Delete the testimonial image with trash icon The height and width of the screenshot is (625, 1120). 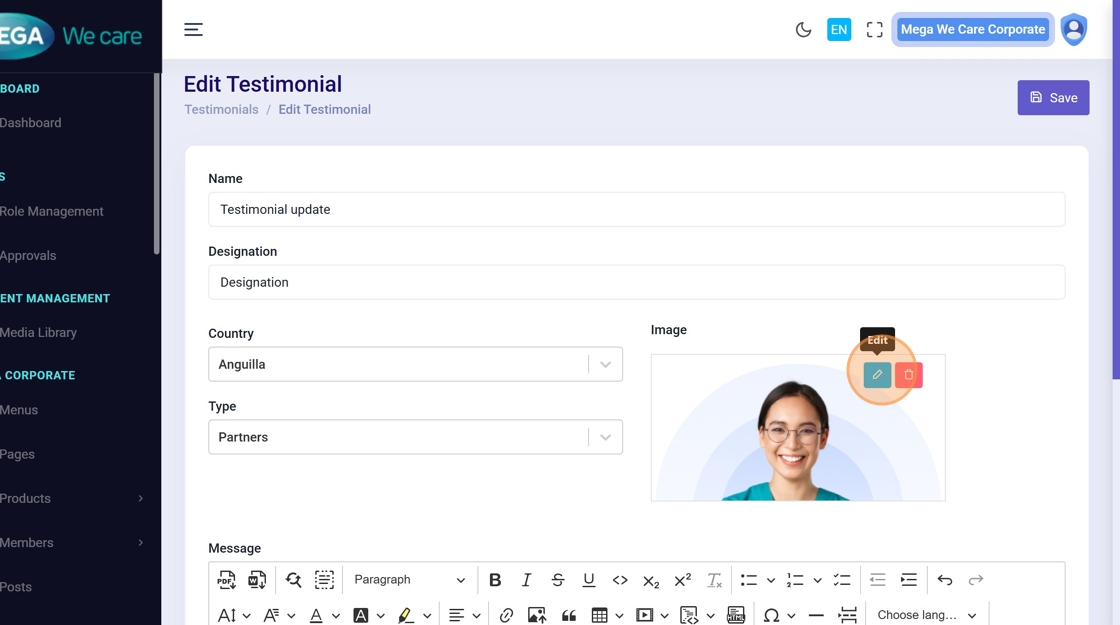pos(909,375)
